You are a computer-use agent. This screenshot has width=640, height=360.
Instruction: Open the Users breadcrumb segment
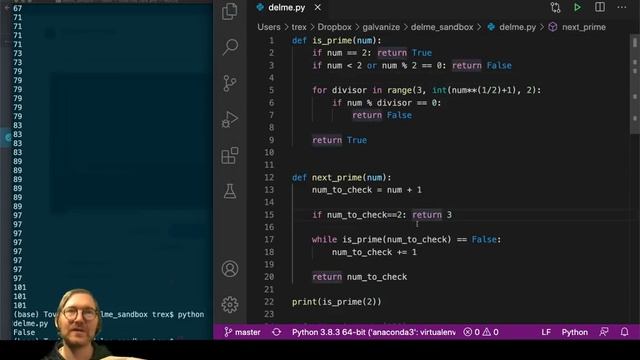pos(269,27)
